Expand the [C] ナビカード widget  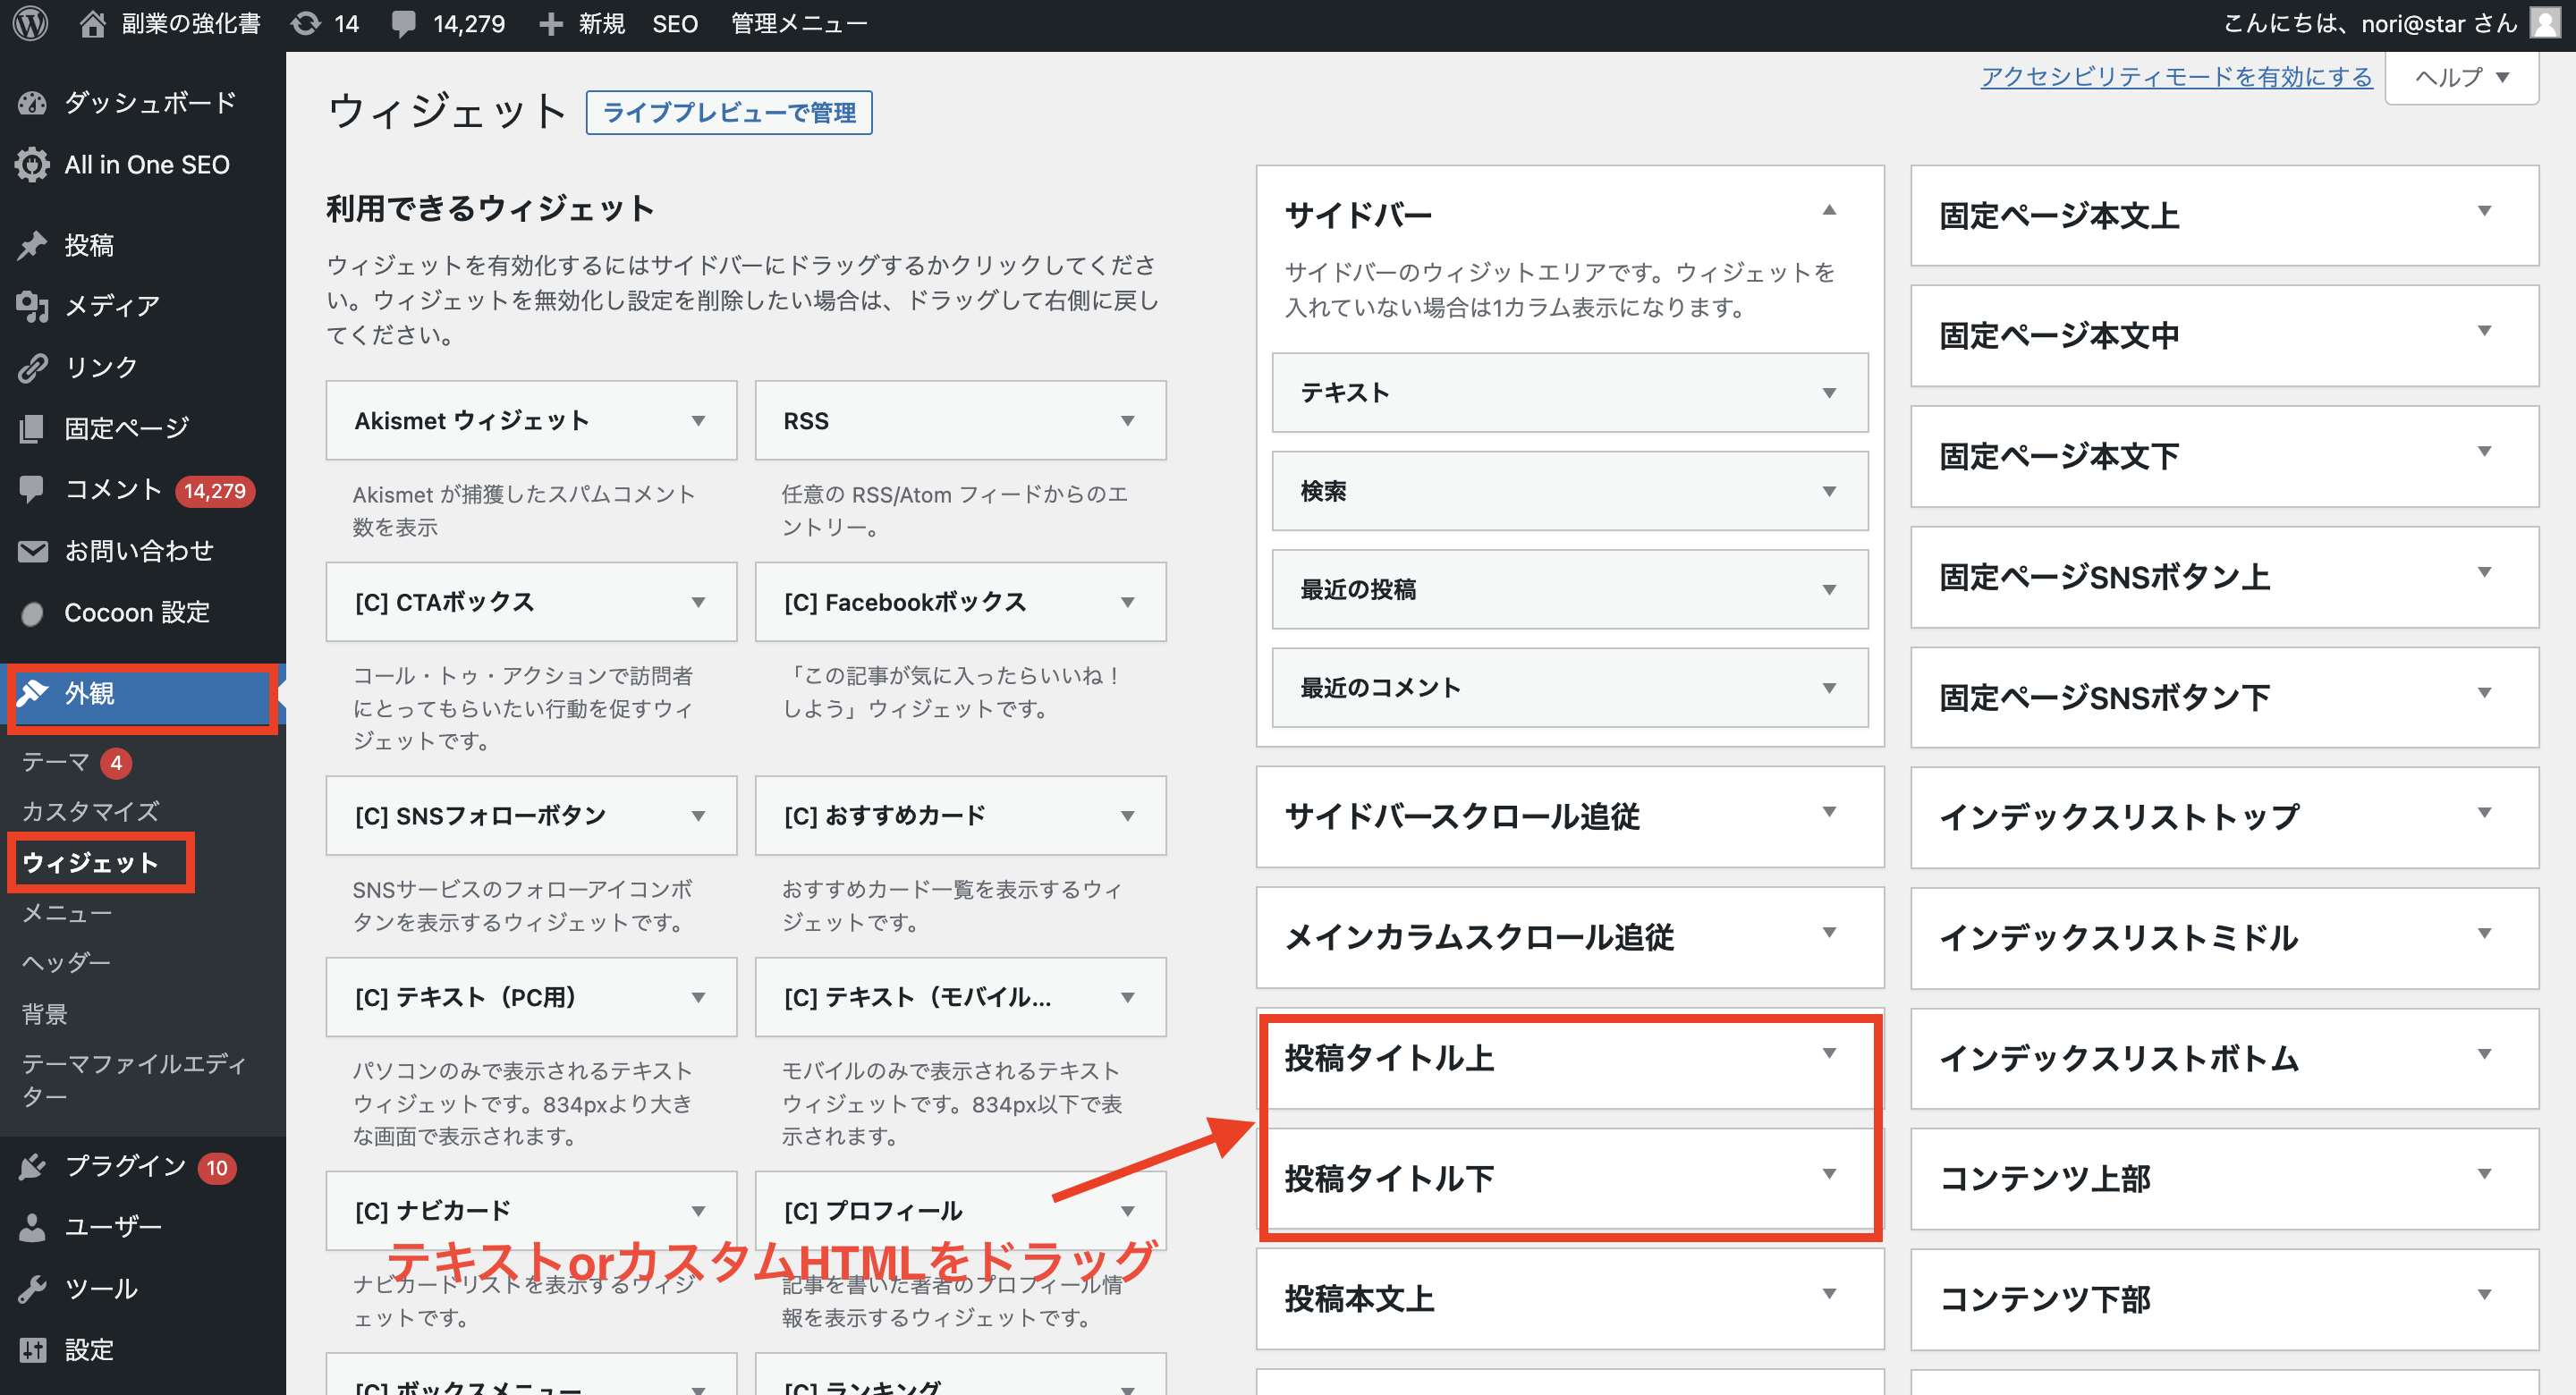pyautogui.click(x=698, y=1211)
